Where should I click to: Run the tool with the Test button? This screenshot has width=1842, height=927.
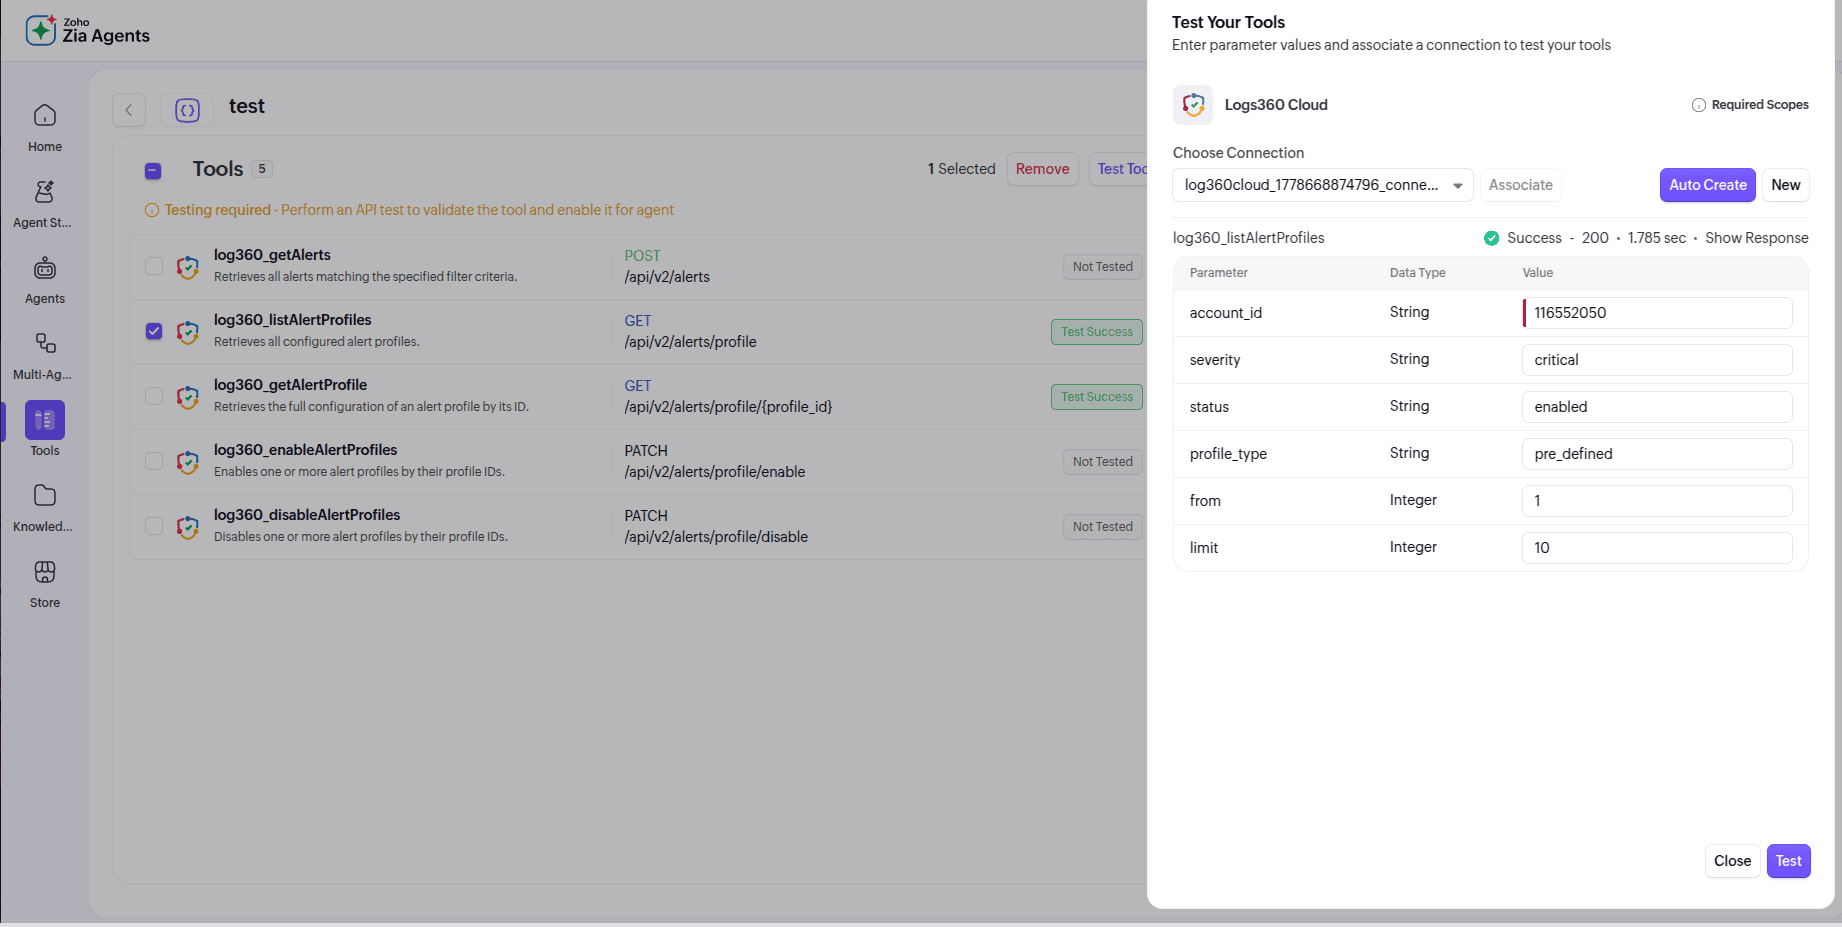click(x=1788, y=861)
